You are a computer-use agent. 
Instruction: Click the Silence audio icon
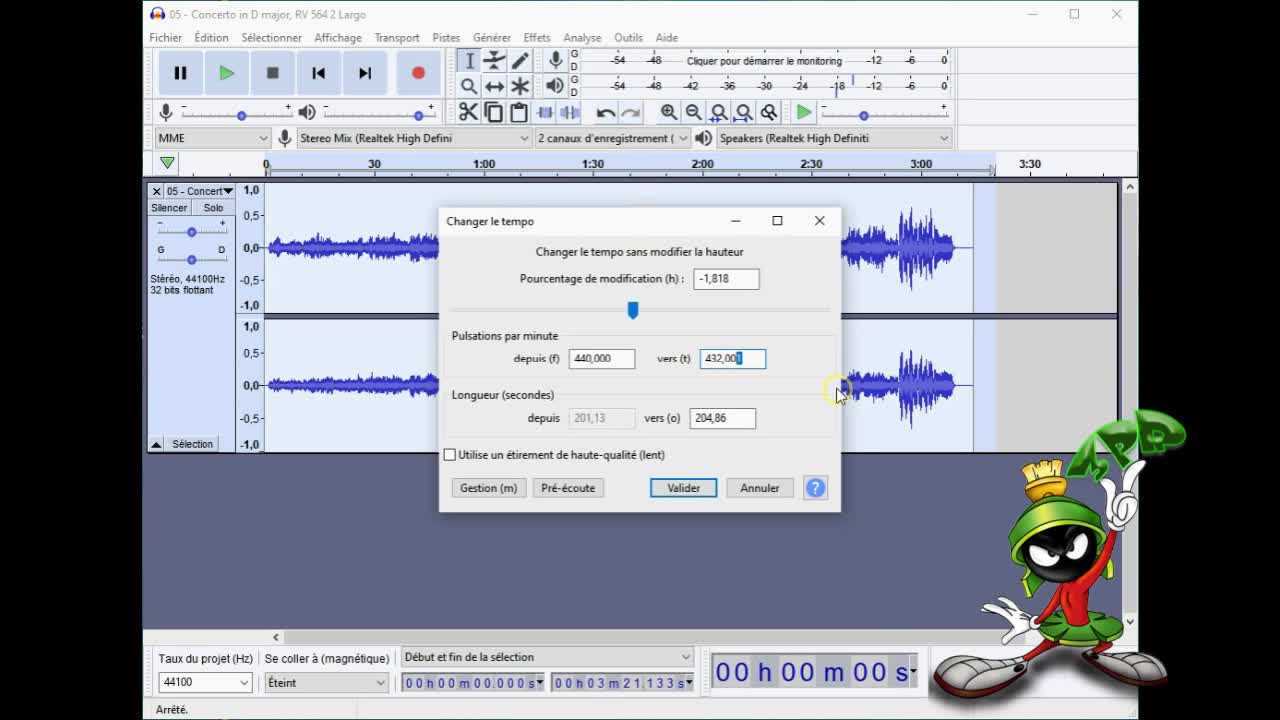(x=569, y=112)
